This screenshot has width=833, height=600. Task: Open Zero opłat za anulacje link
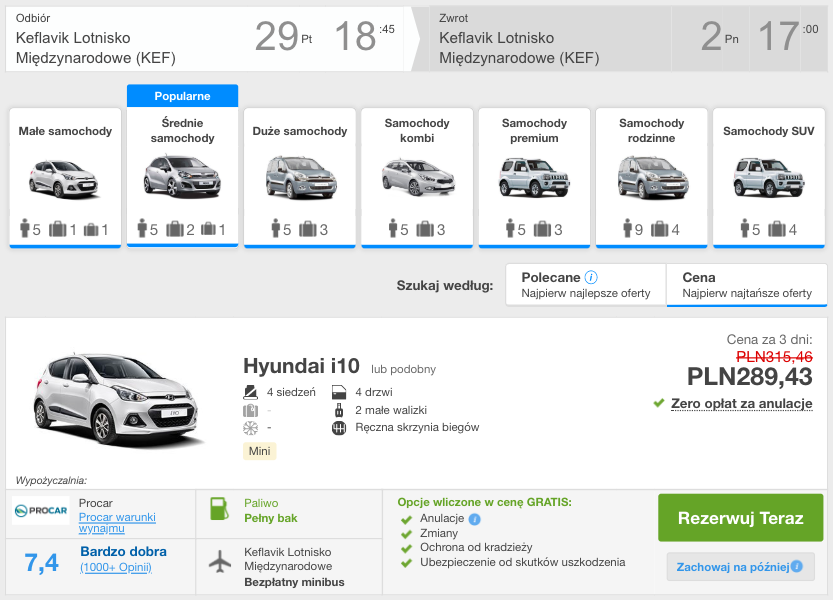click(x=742, y=403)
